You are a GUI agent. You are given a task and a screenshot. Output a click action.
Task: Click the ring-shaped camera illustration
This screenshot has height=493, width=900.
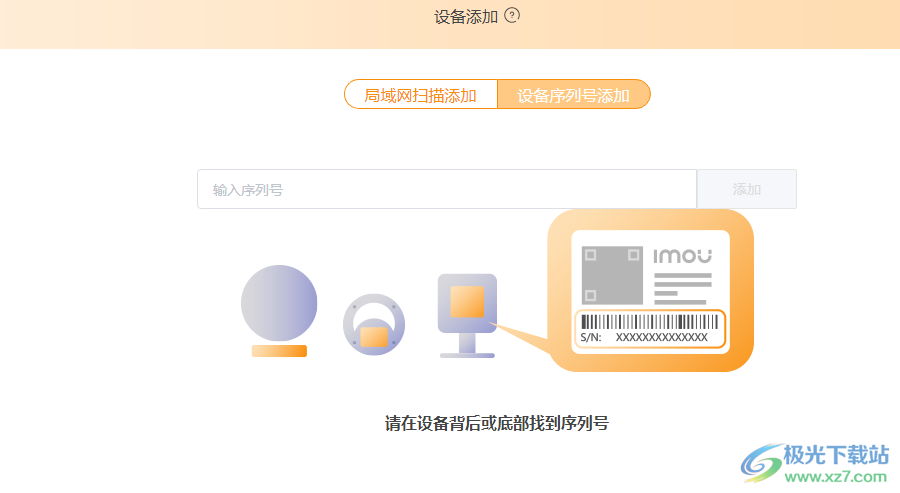(x=374, y=324)
